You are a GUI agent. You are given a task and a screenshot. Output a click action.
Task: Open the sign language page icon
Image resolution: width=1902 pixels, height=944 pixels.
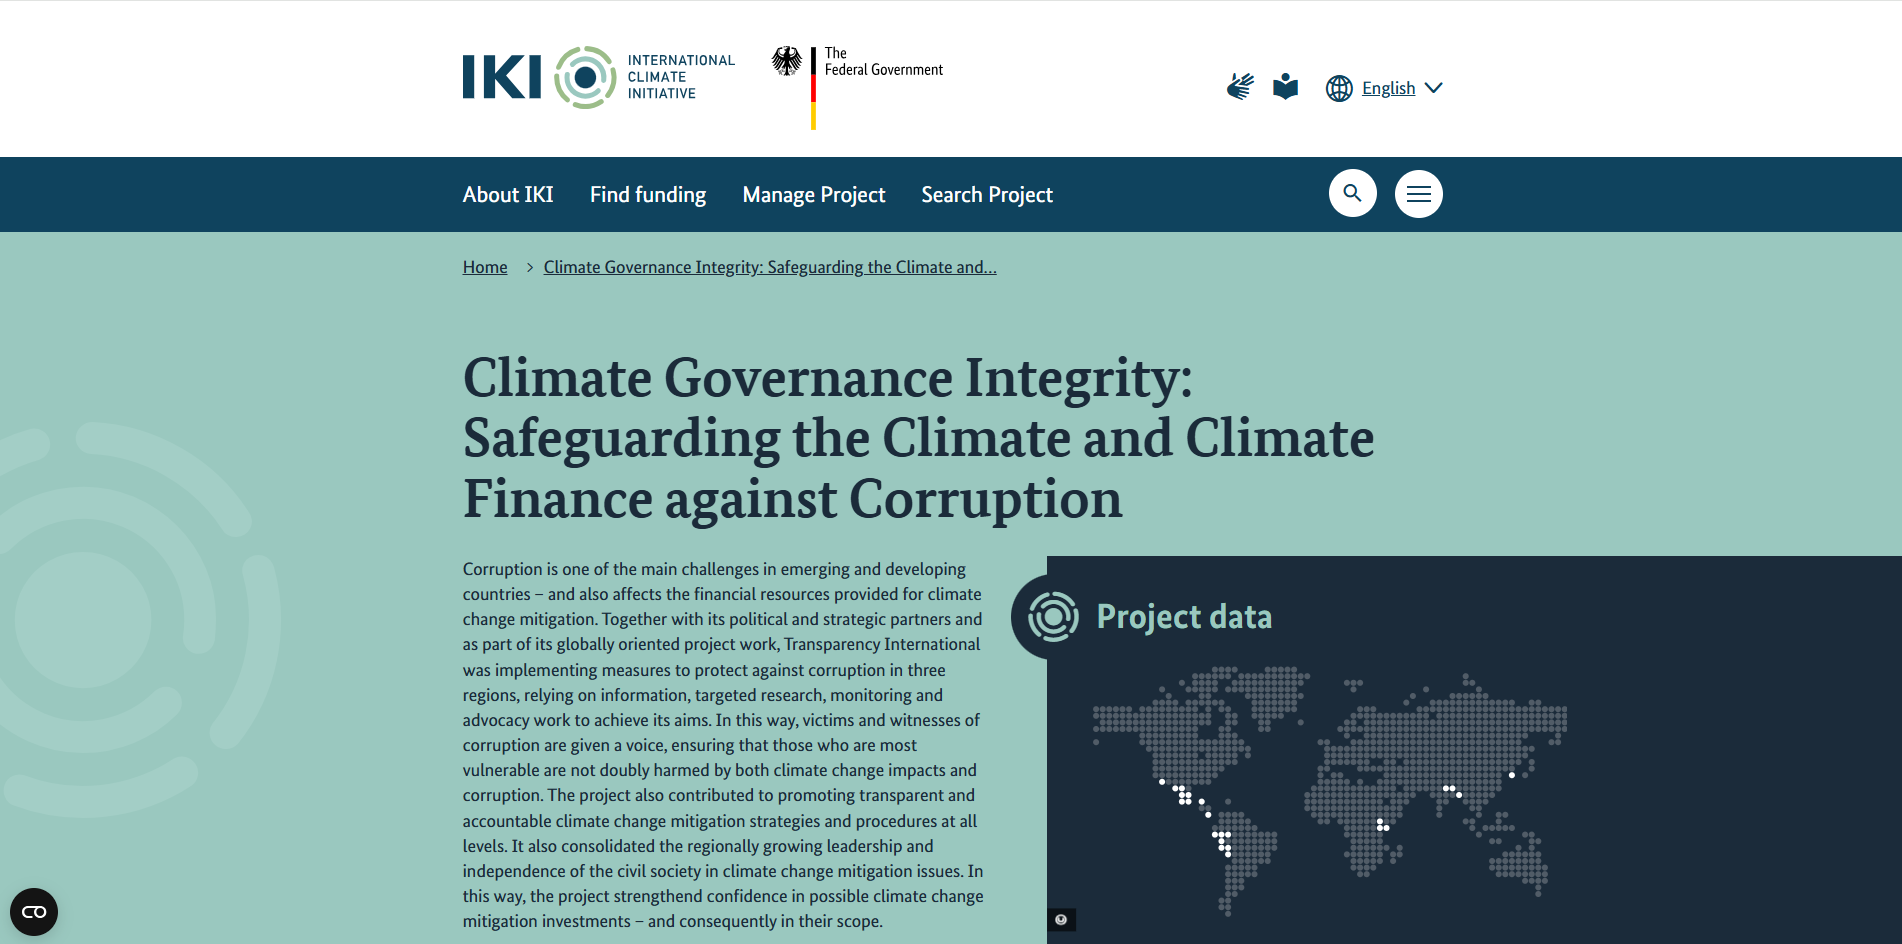1240,87
